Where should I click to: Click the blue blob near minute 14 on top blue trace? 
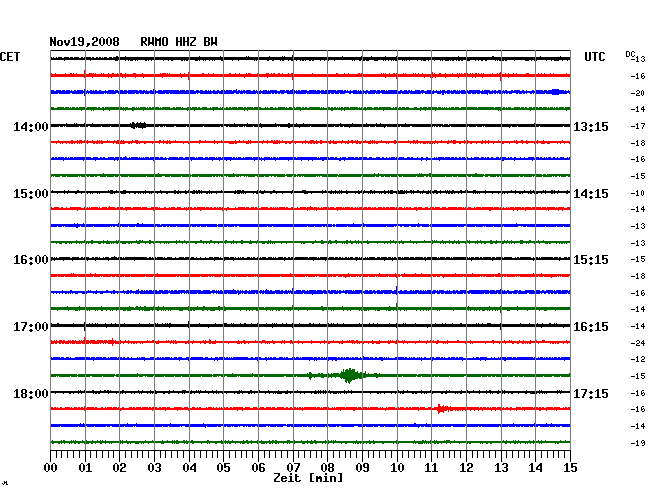coord(555,92)
